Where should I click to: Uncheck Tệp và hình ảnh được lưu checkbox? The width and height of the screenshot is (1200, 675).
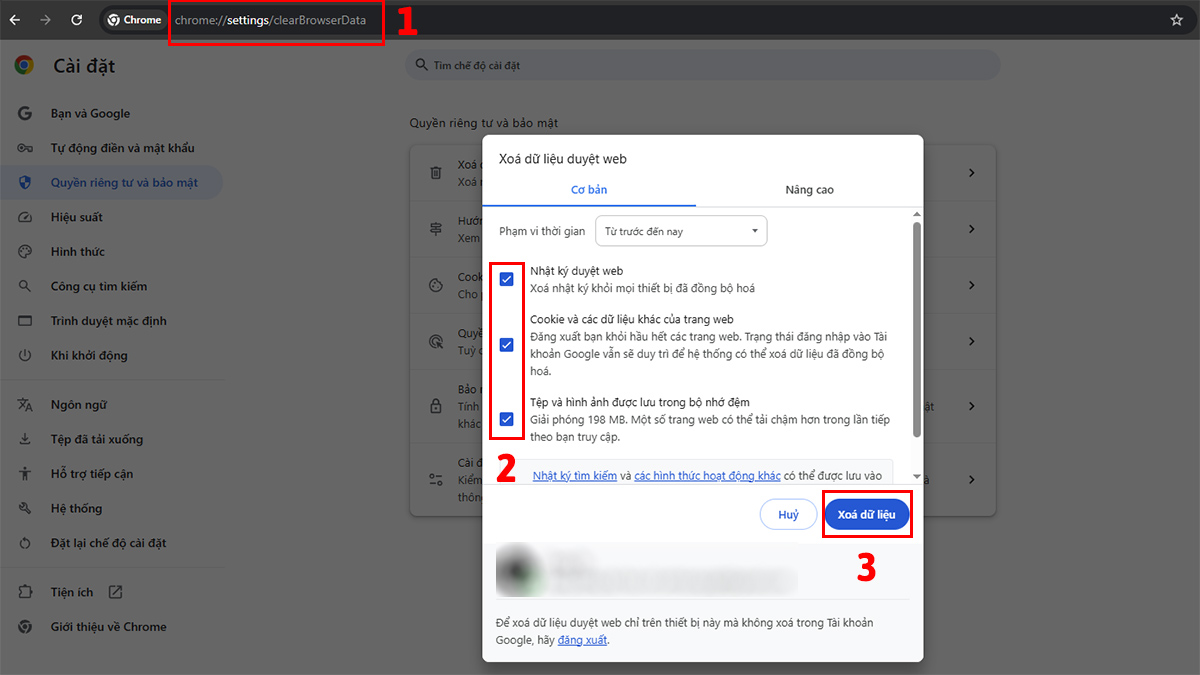[506, 419]
